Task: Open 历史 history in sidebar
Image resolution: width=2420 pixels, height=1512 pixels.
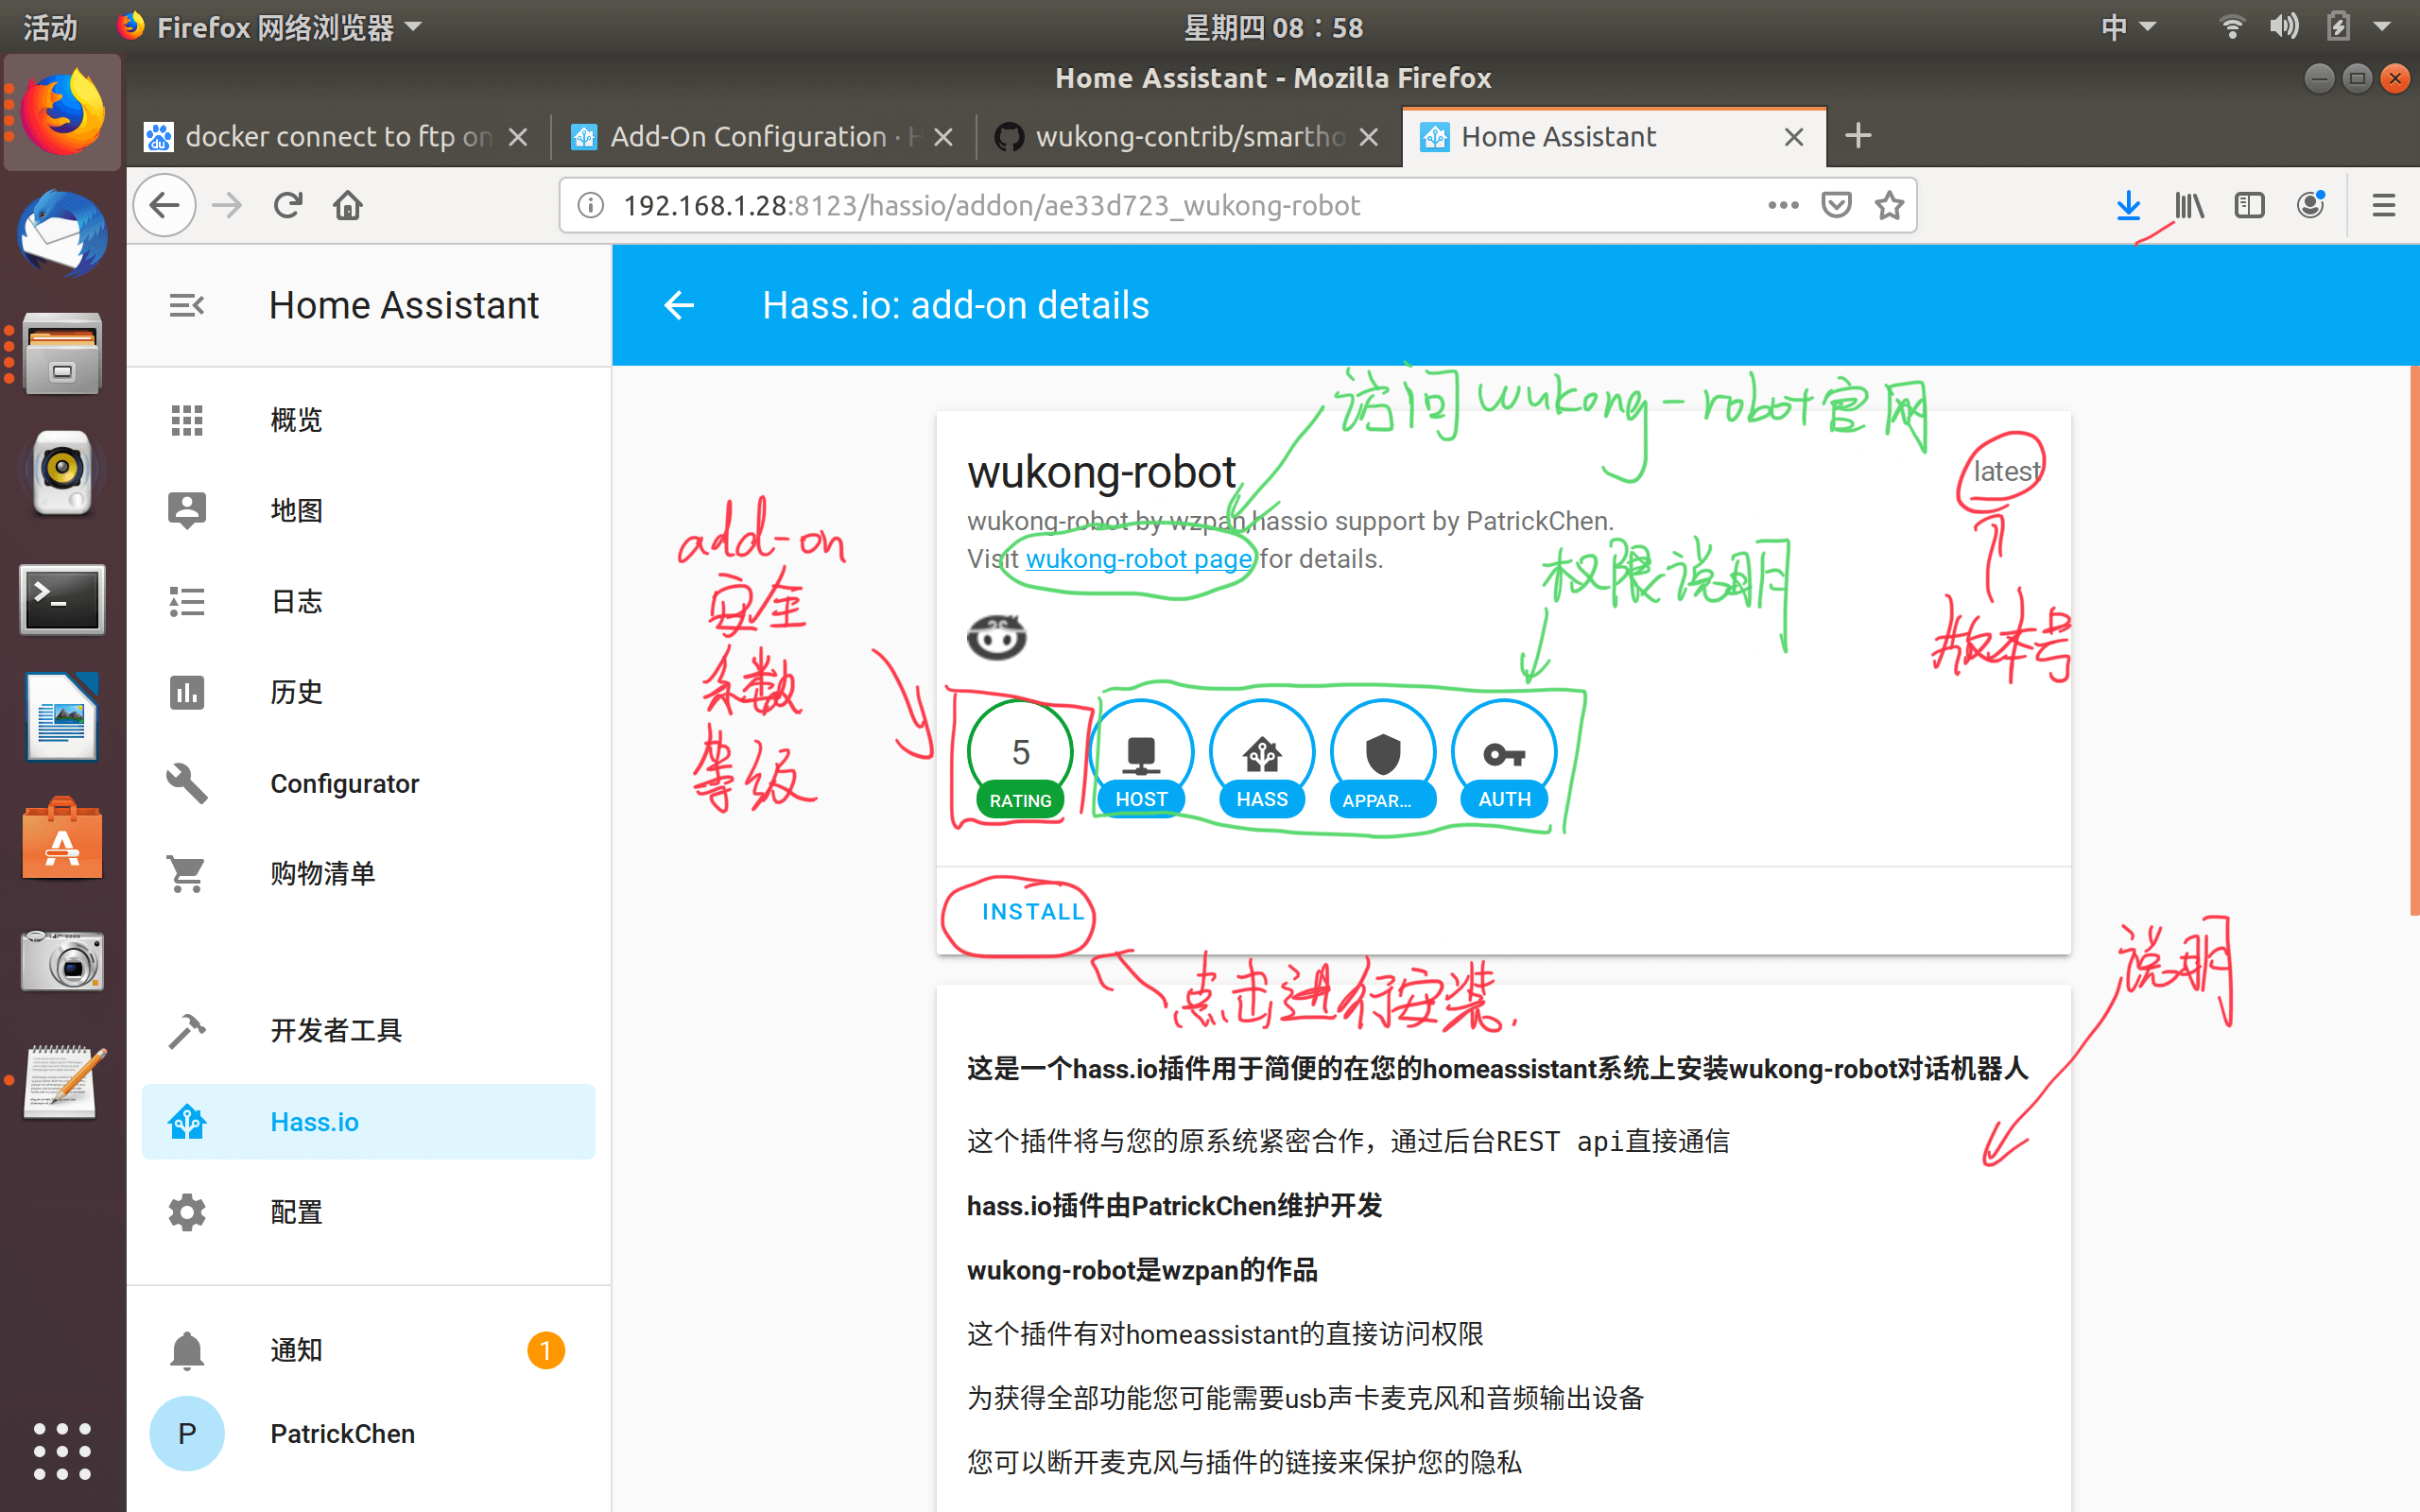Action: [x=368, y=692]
